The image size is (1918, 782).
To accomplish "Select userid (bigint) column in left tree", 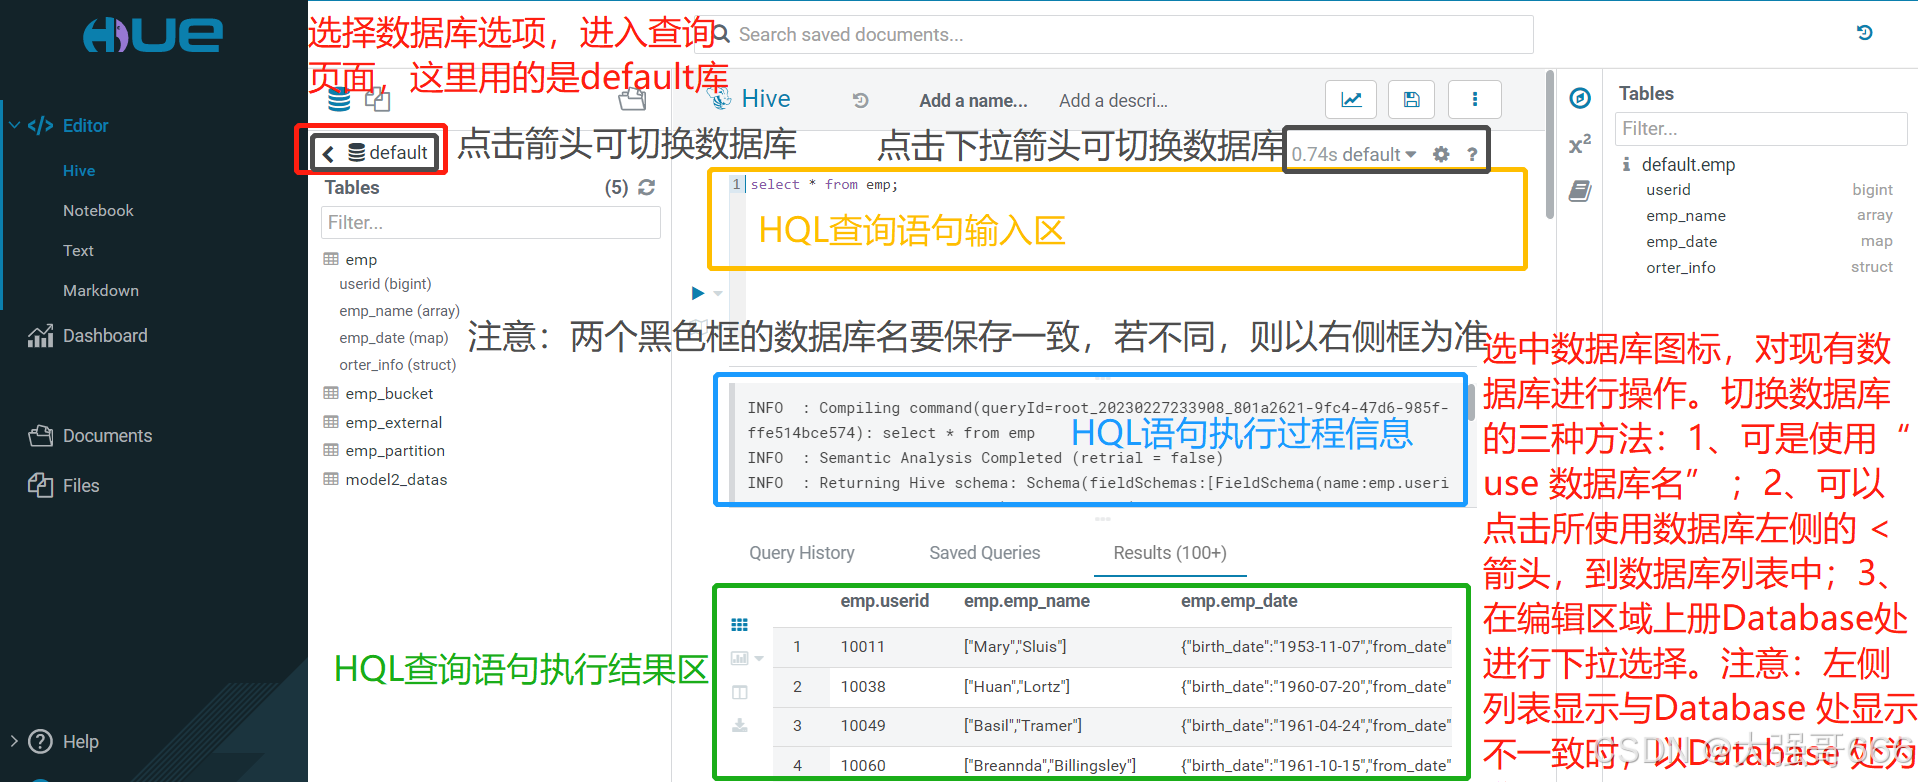I will click(385, 284).
